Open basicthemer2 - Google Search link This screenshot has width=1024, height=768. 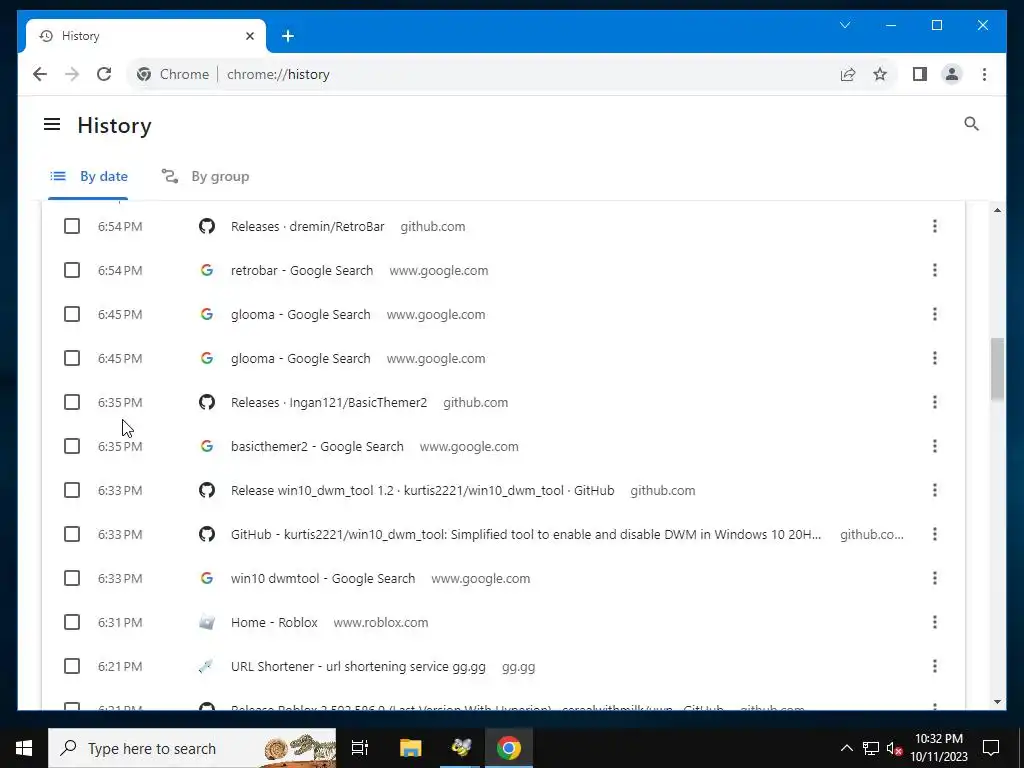click(x=317, y=447)
